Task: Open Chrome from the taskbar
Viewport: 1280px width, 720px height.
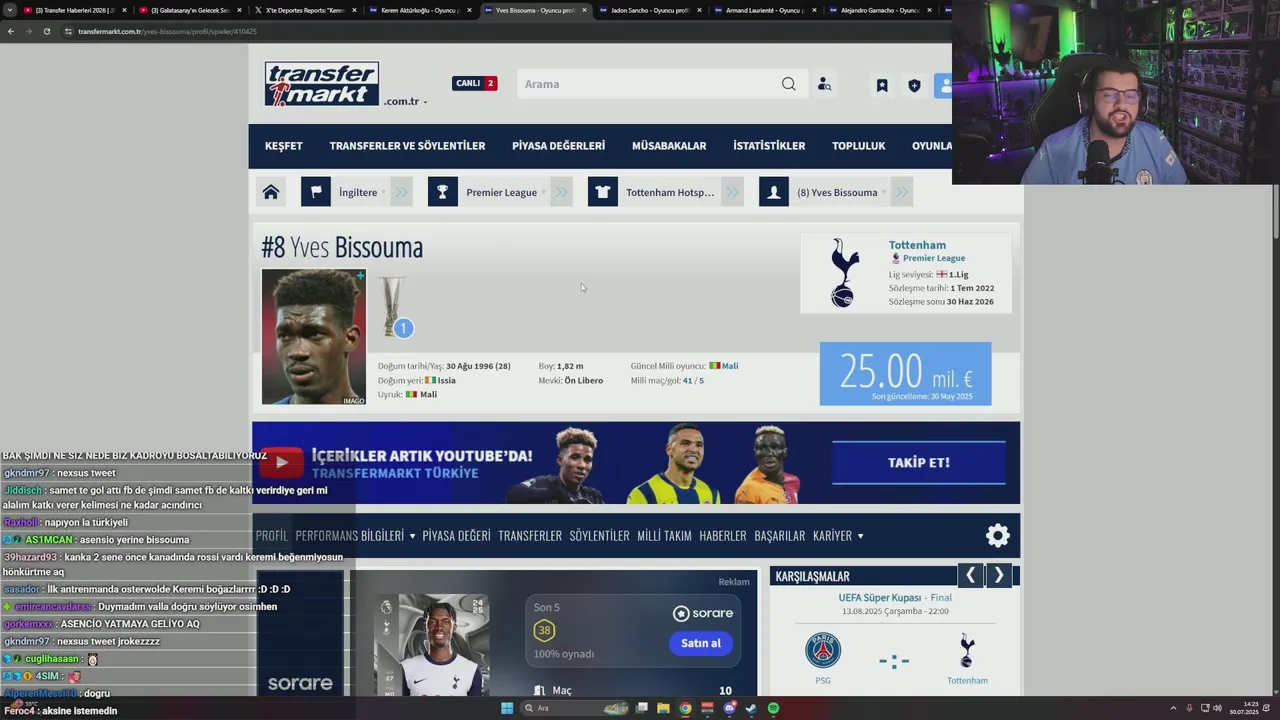Action: pos(685,708)
